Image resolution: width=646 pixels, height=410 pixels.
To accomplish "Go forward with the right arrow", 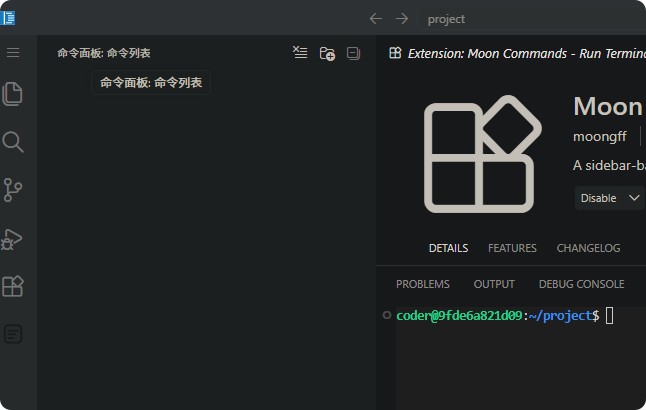I will pos(402,19).
